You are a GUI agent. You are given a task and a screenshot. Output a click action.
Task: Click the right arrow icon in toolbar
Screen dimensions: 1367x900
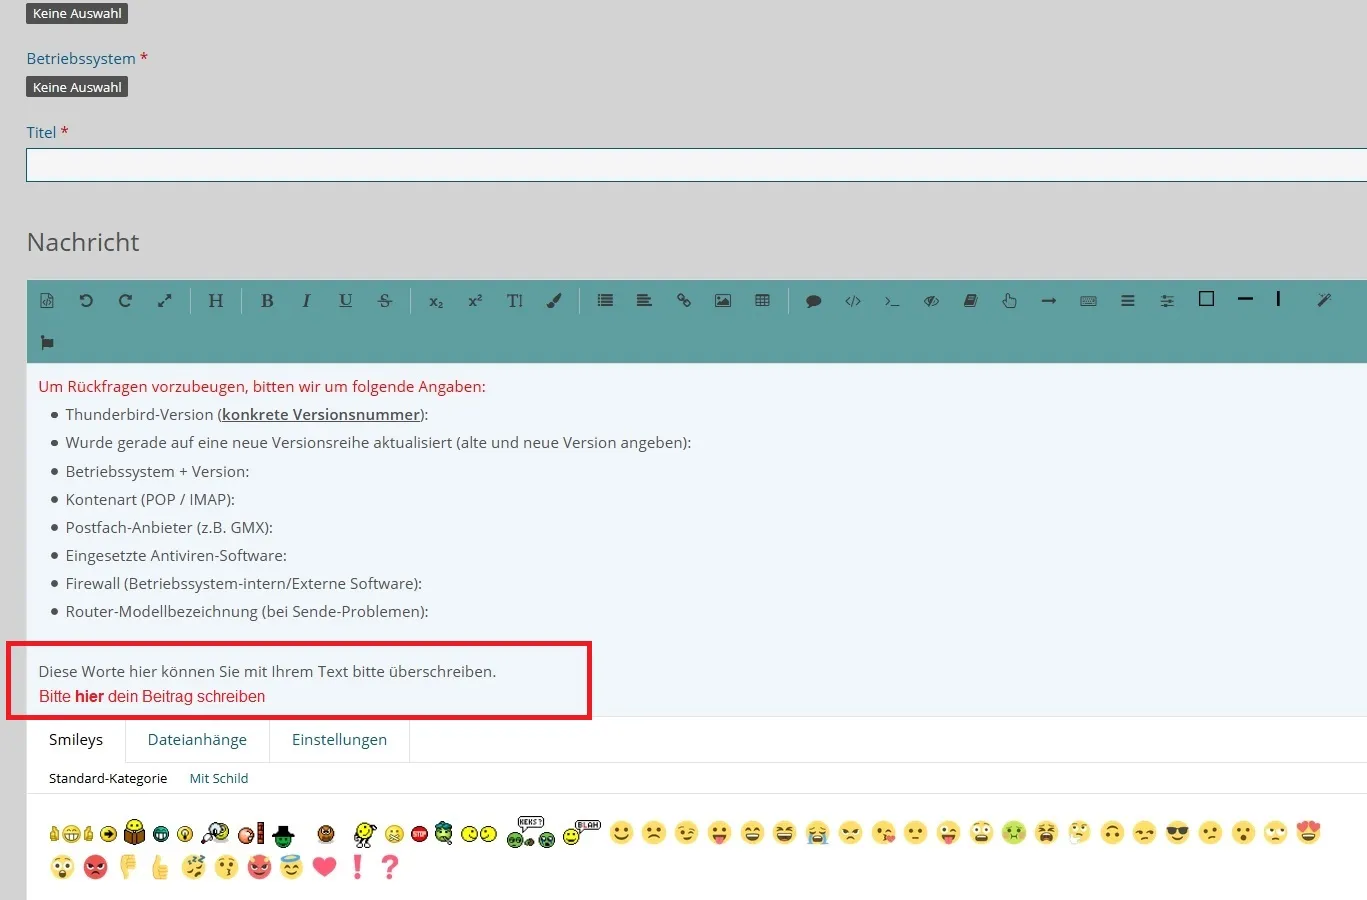tap(1049, 300)
